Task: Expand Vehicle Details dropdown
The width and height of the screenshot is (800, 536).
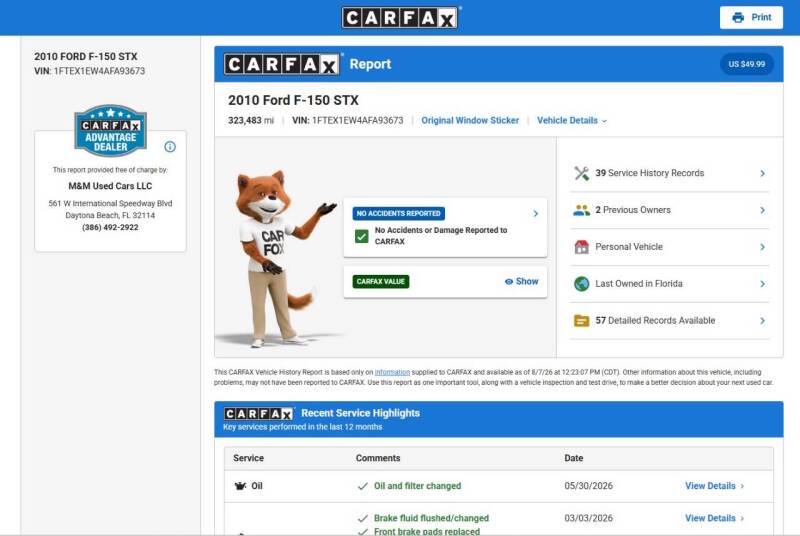Action: [572, 121]
